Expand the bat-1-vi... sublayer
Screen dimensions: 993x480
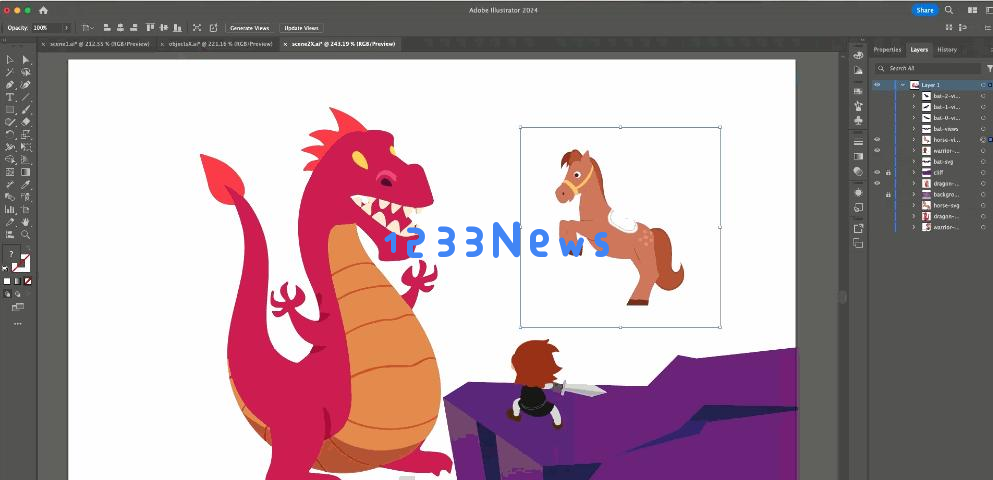tap(914, 107)
